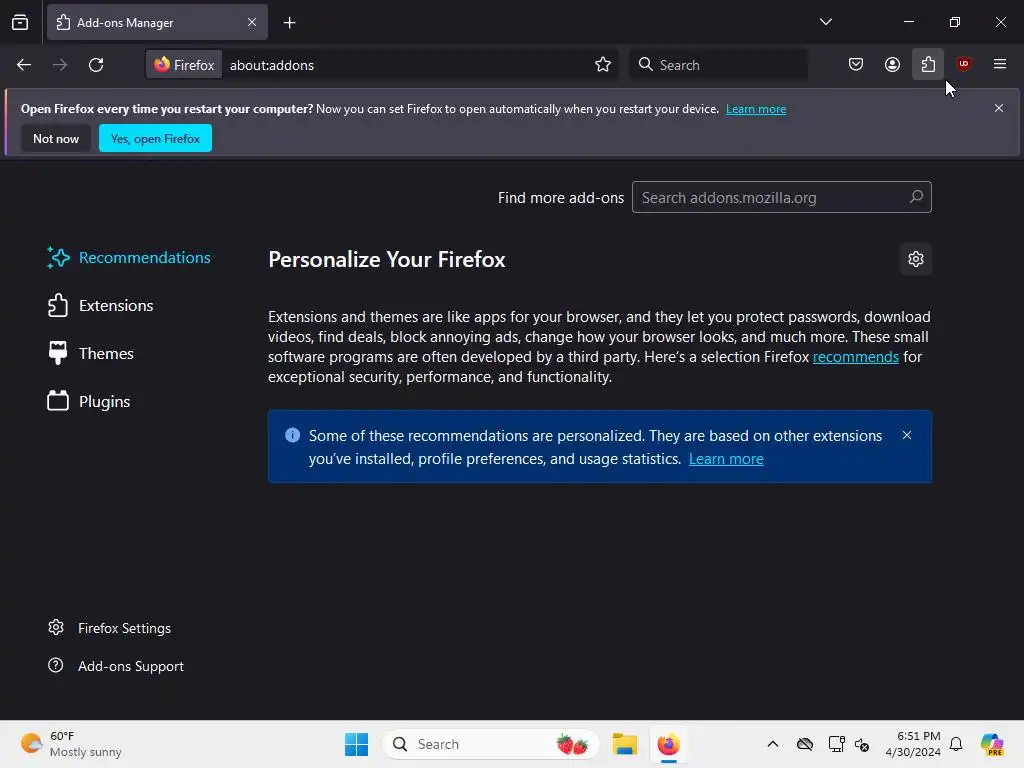
Task: Select Recommendations in the sidebar
Action: click(129, 258)
